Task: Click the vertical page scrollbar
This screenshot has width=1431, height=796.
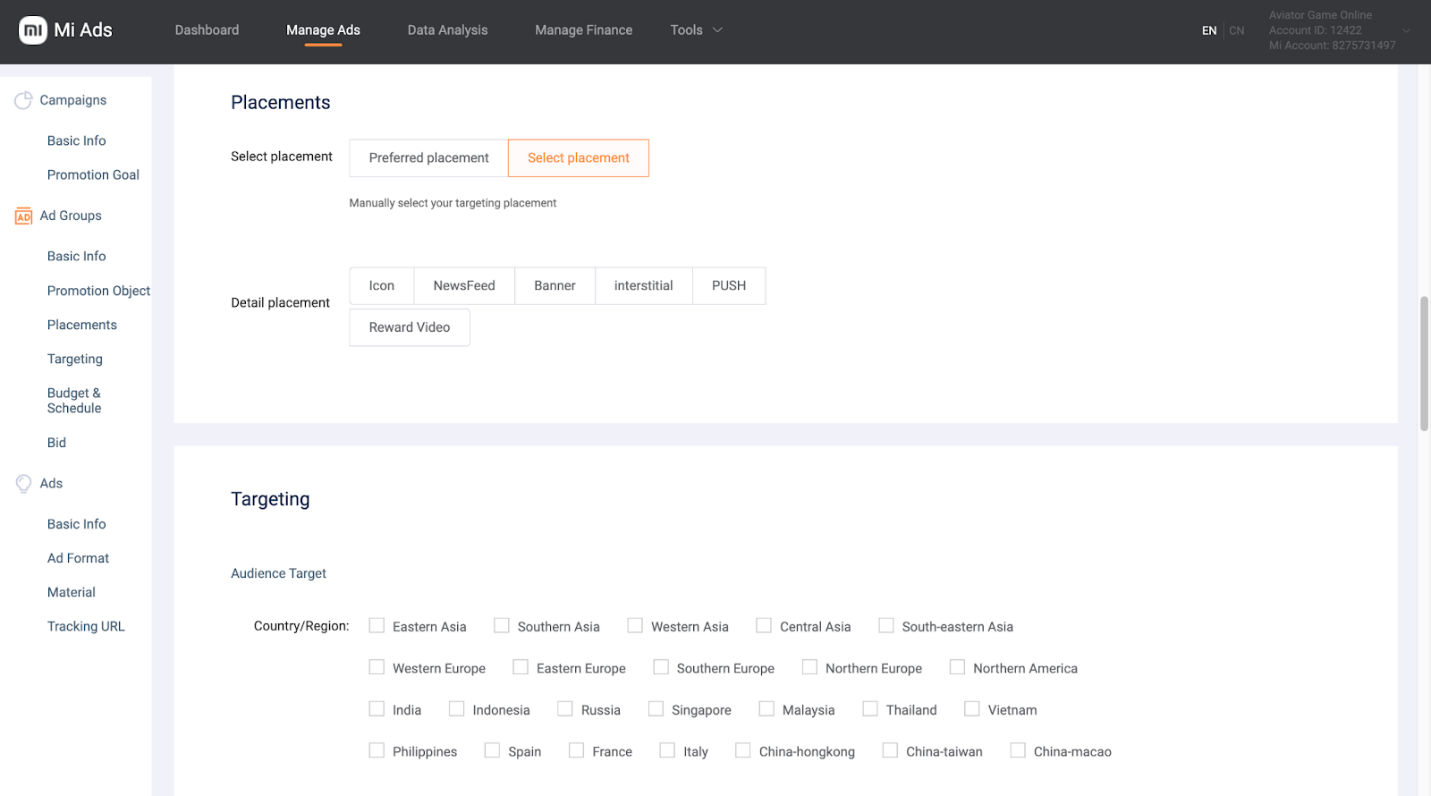Action: pos(1424,363)
